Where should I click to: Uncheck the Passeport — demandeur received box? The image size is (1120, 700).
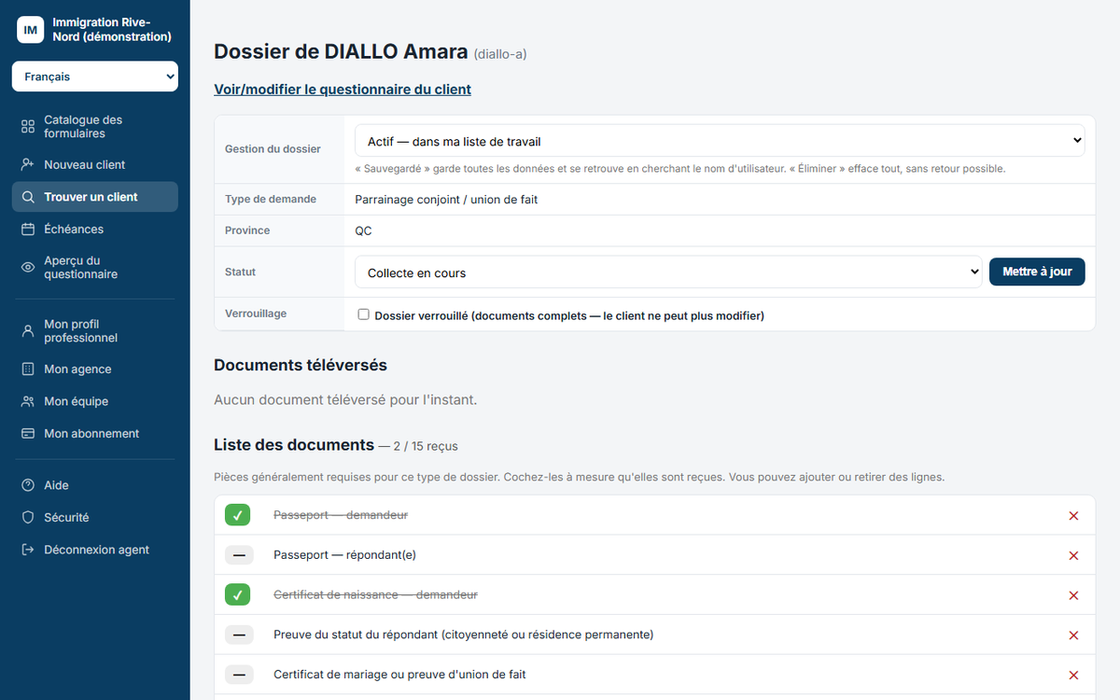[x=237, y=515]
